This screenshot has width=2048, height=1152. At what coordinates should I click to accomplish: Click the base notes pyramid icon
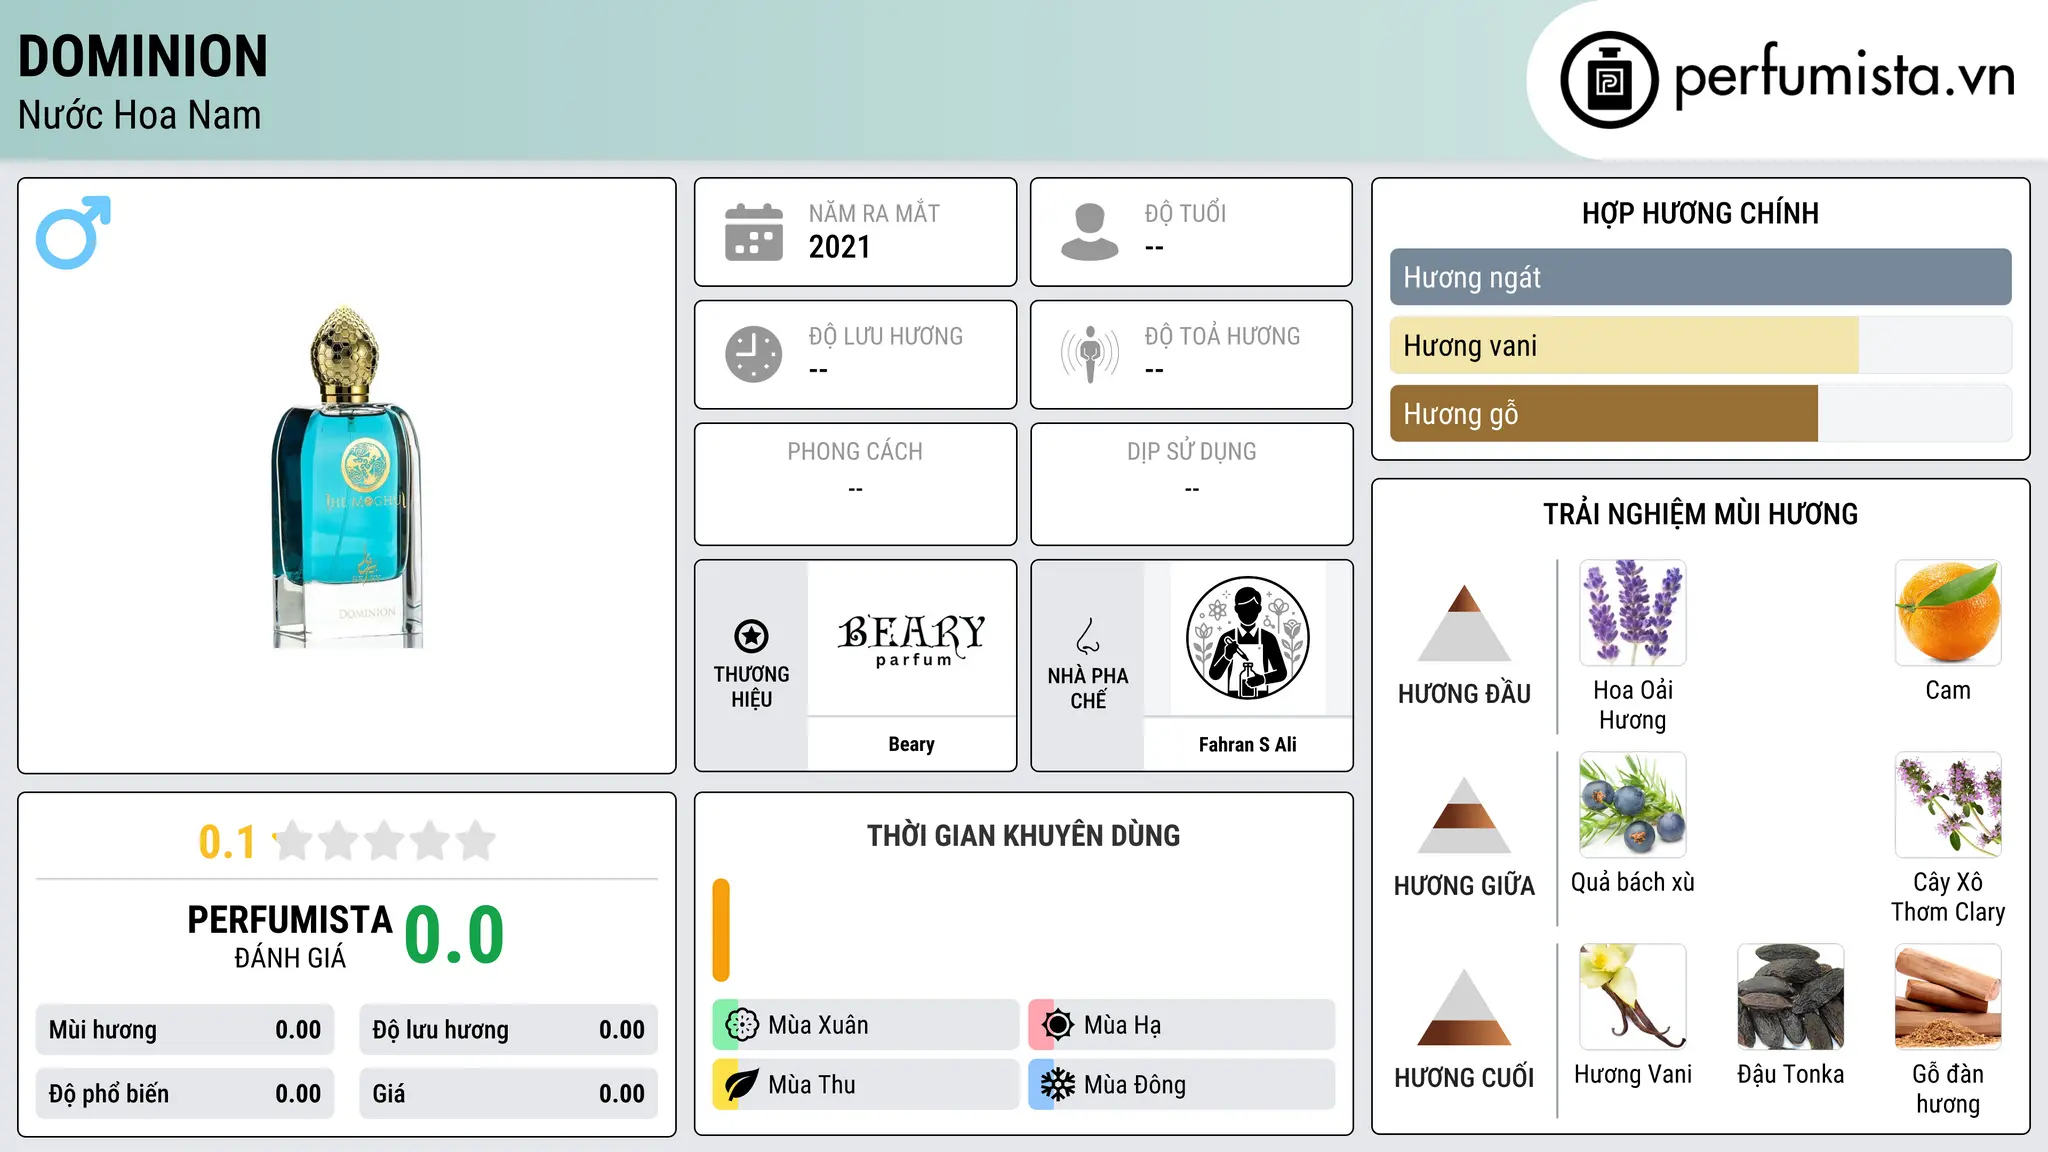[x=1464, y=1007]
